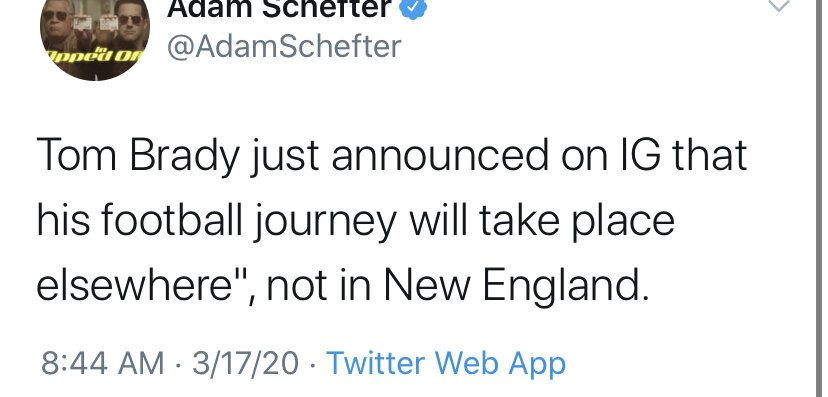Click the blue verified checkmark badge
828x397 pixels.
(413, 8)
